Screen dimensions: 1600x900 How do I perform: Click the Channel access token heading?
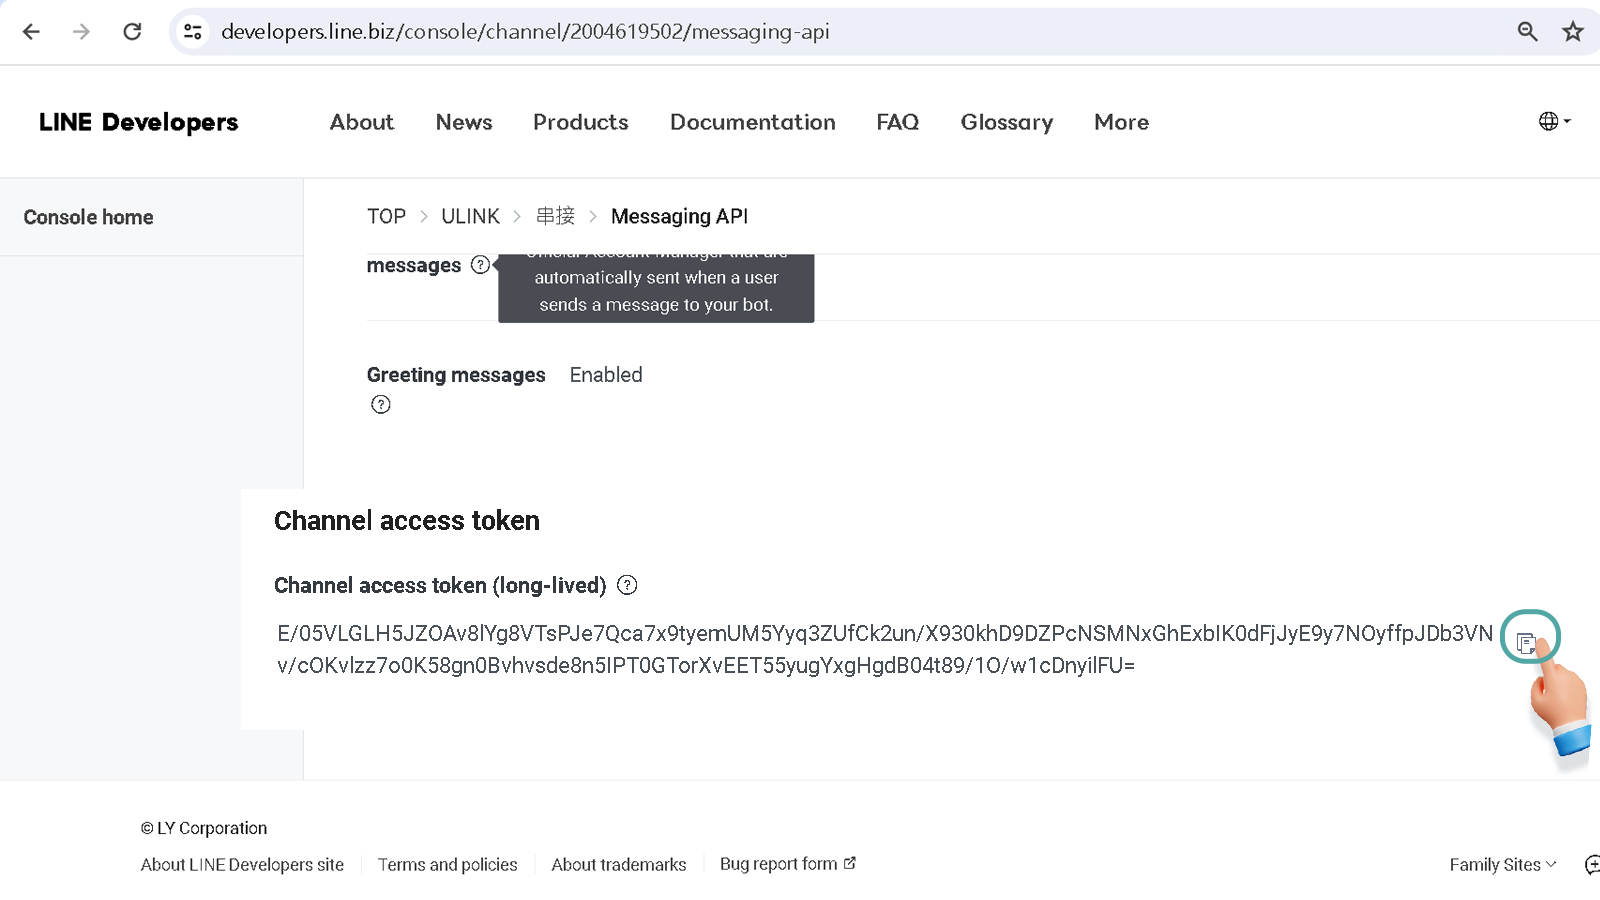[407, 521]
